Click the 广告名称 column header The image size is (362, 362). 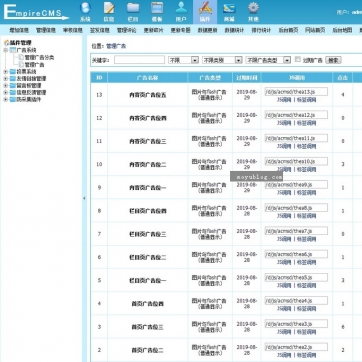pos(148,78)
